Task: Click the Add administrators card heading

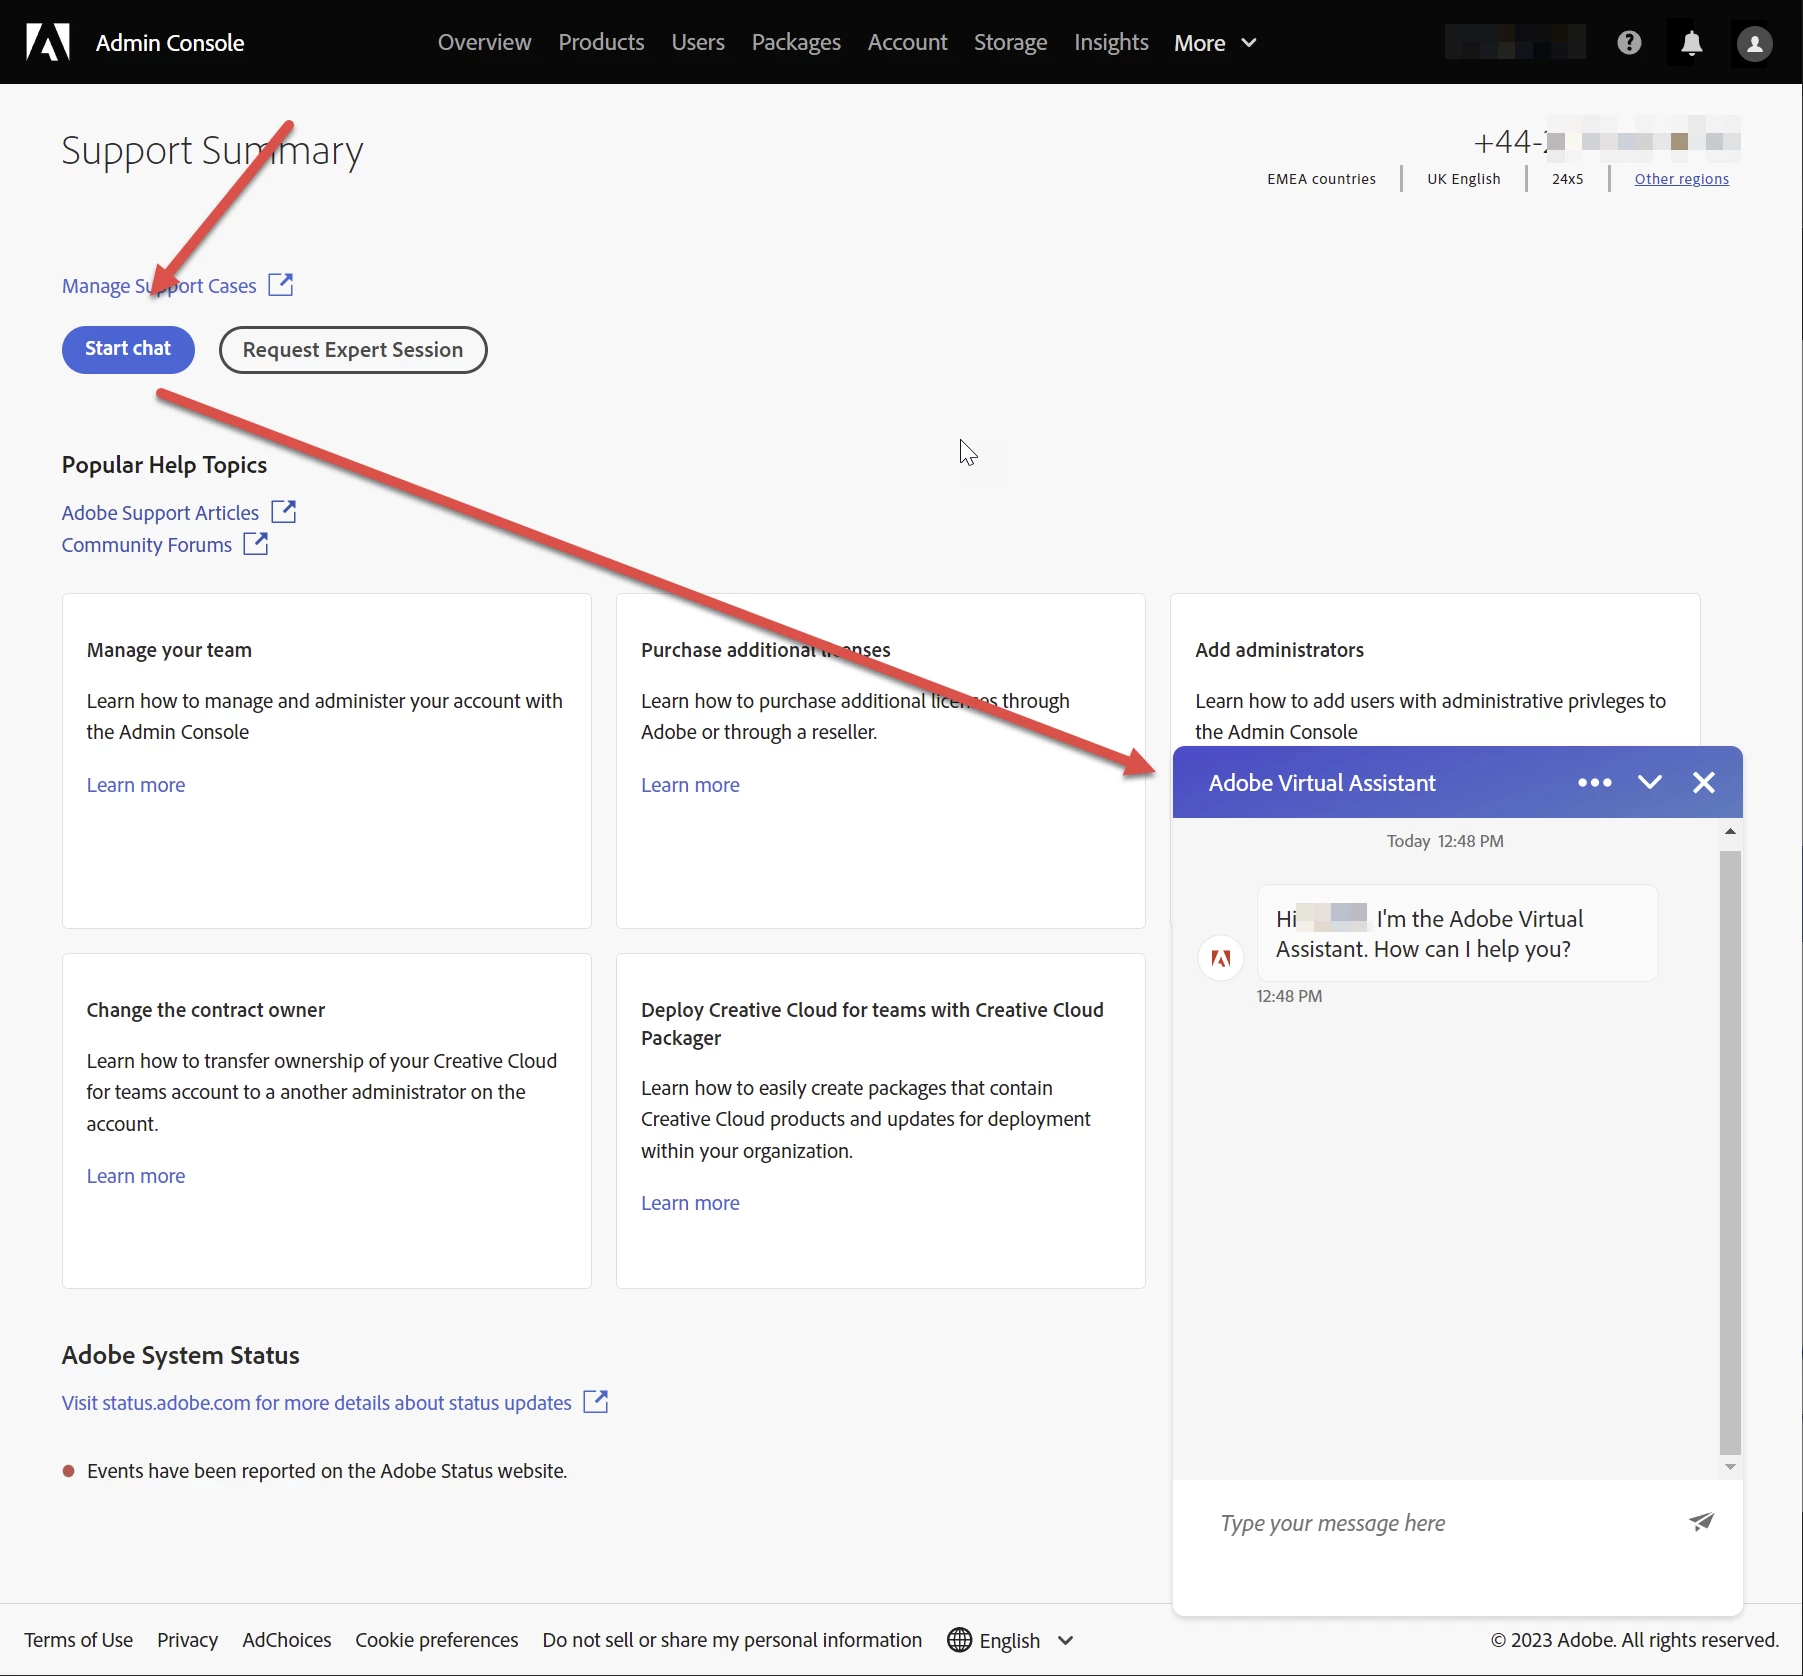Action: click(x=1279, y=650)
